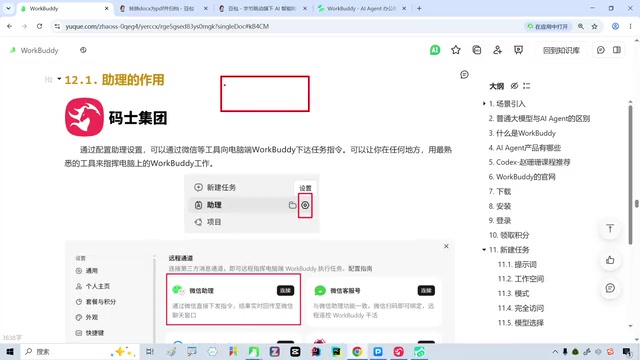
Task: Click the presentation mode icon in header
Action: pos(518,50)
